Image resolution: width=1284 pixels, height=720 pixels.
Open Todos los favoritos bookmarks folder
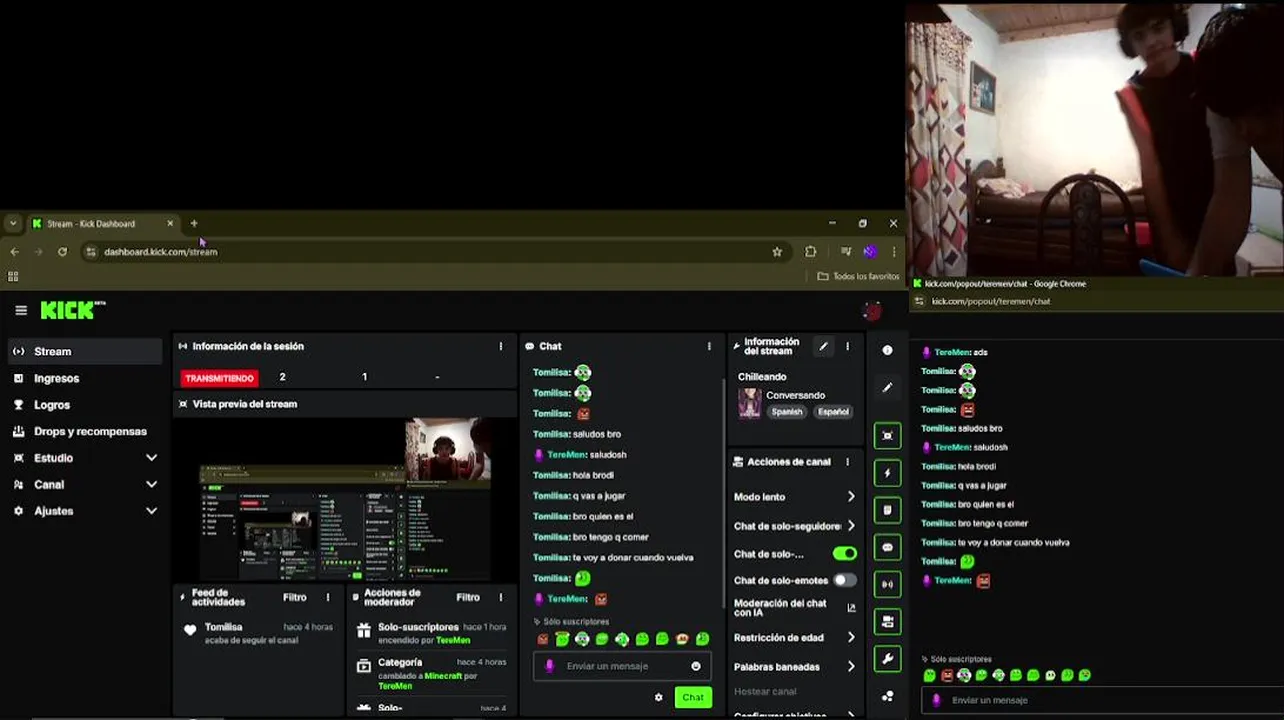click(858, 276)
